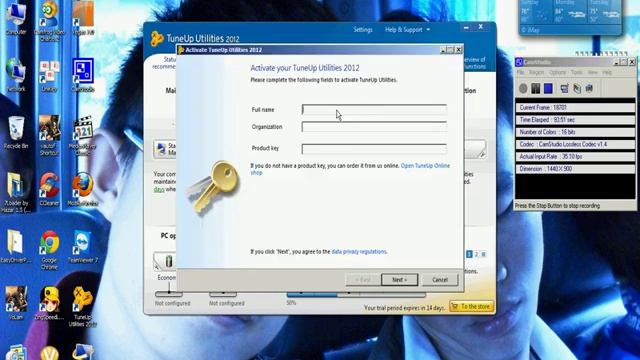Open the Help menu in CamStudio

tap(607, 72)
